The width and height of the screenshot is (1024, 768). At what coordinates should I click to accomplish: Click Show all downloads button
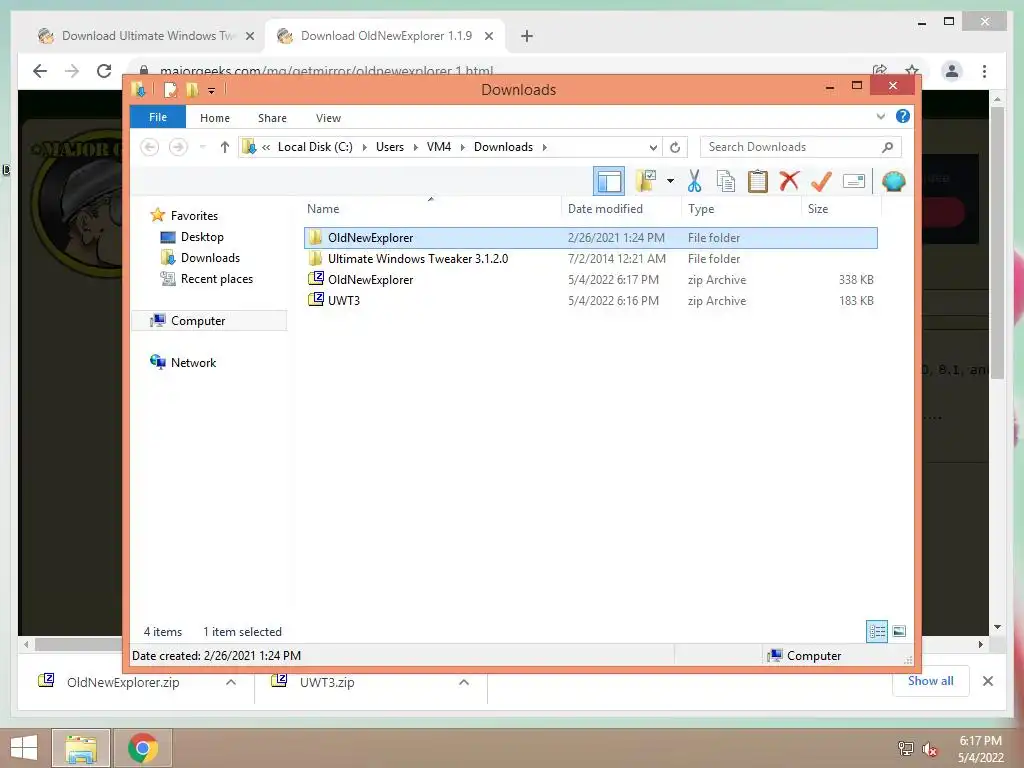click(931, 681)
